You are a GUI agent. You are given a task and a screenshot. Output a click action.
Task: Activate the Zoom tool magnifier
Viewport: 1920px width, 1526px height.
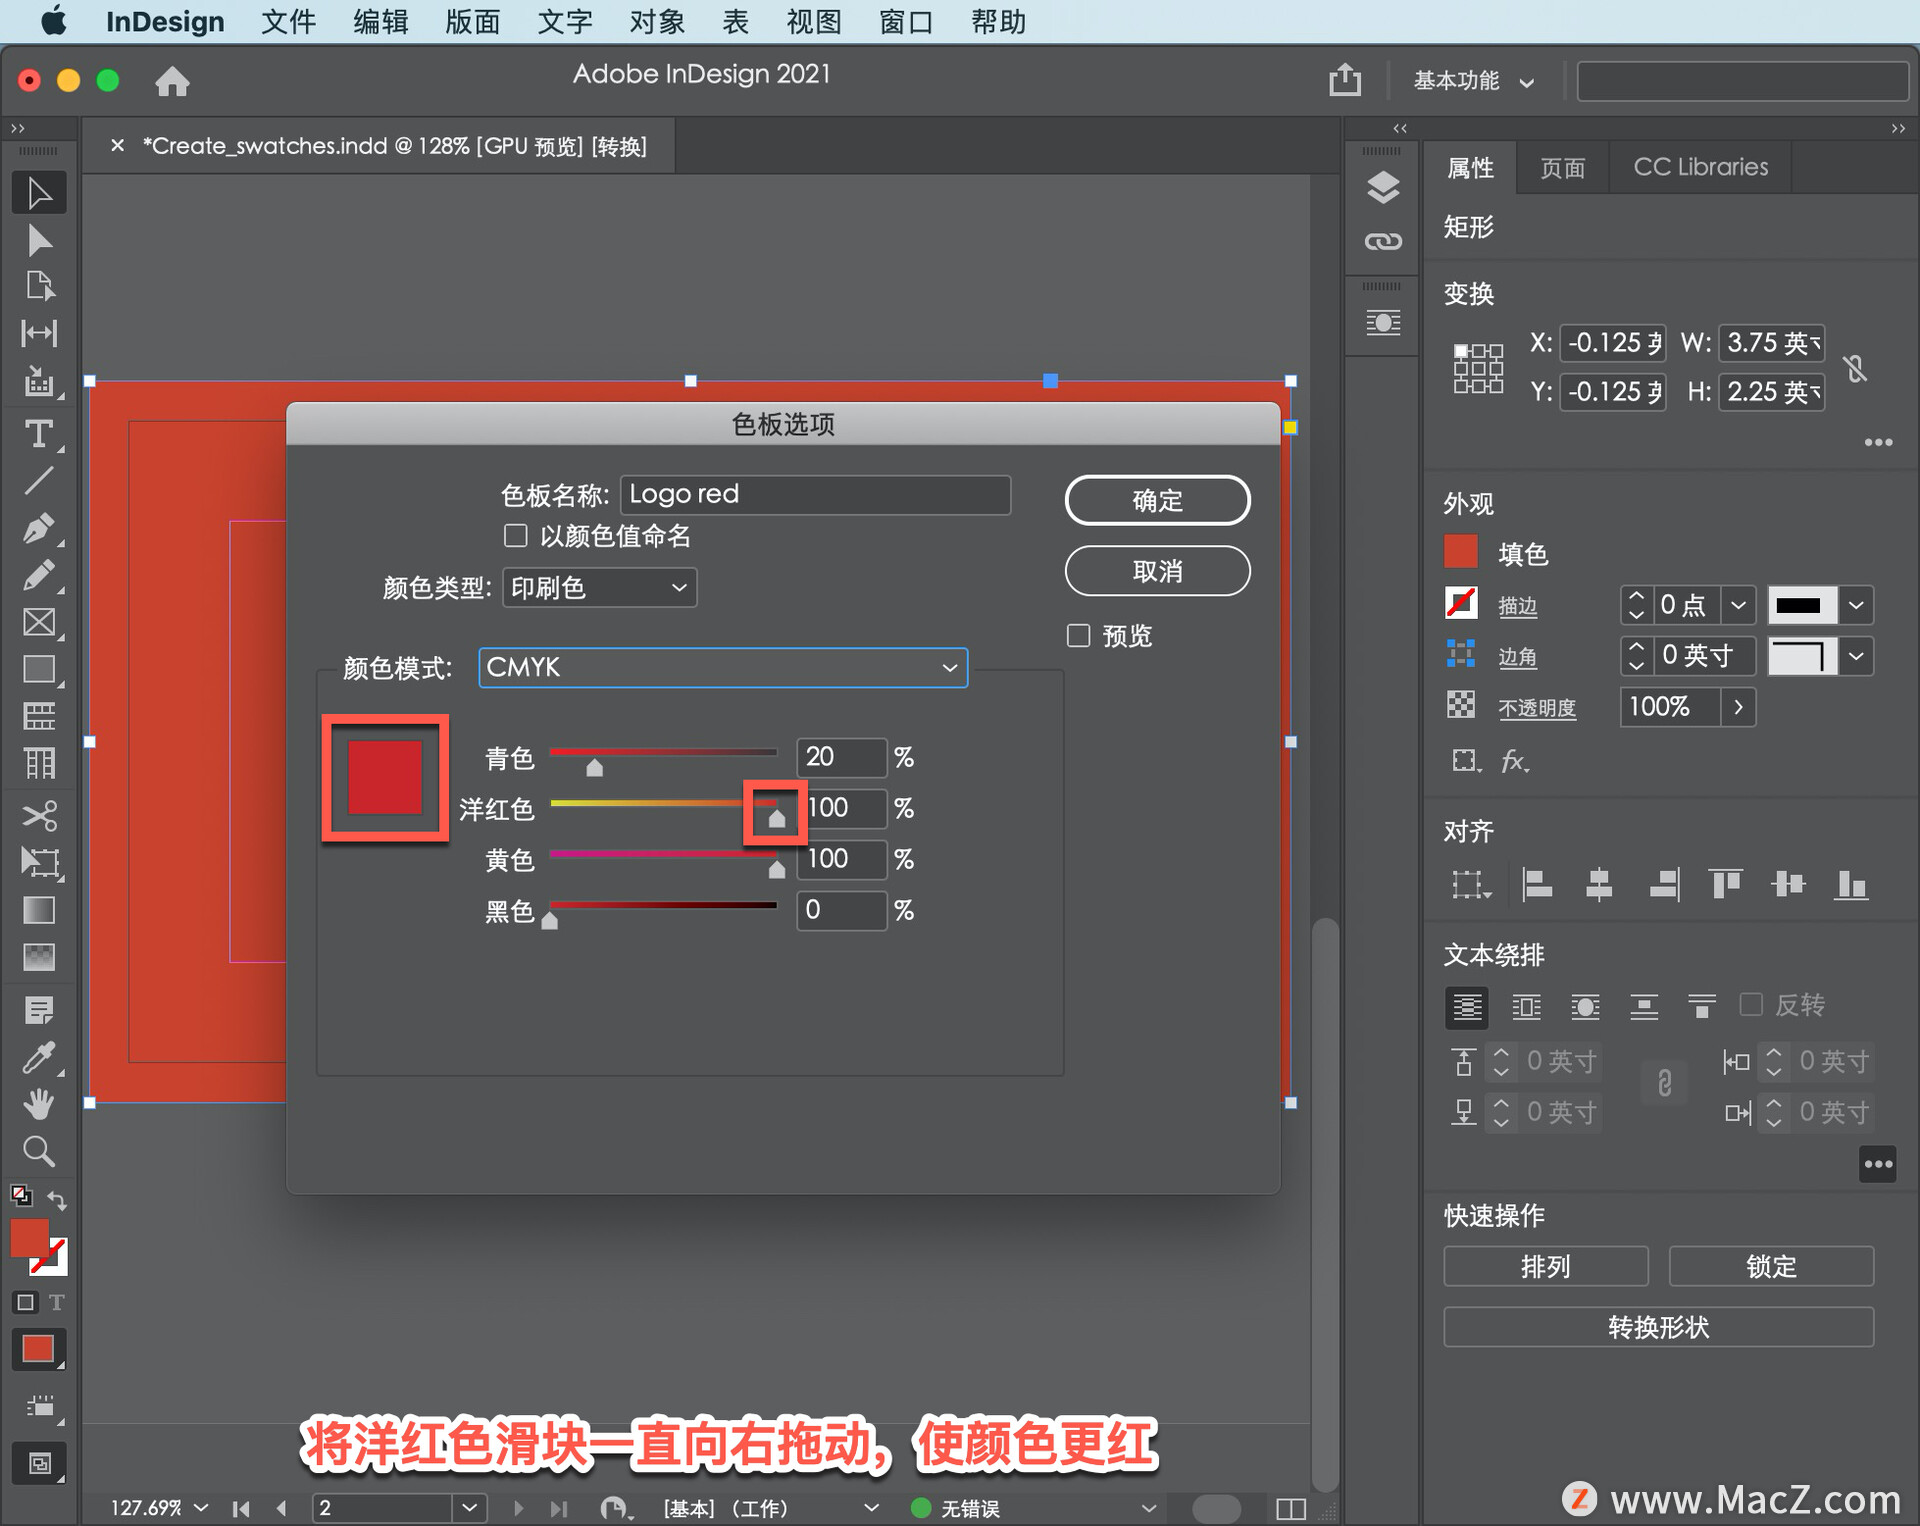click(38, 1151)
